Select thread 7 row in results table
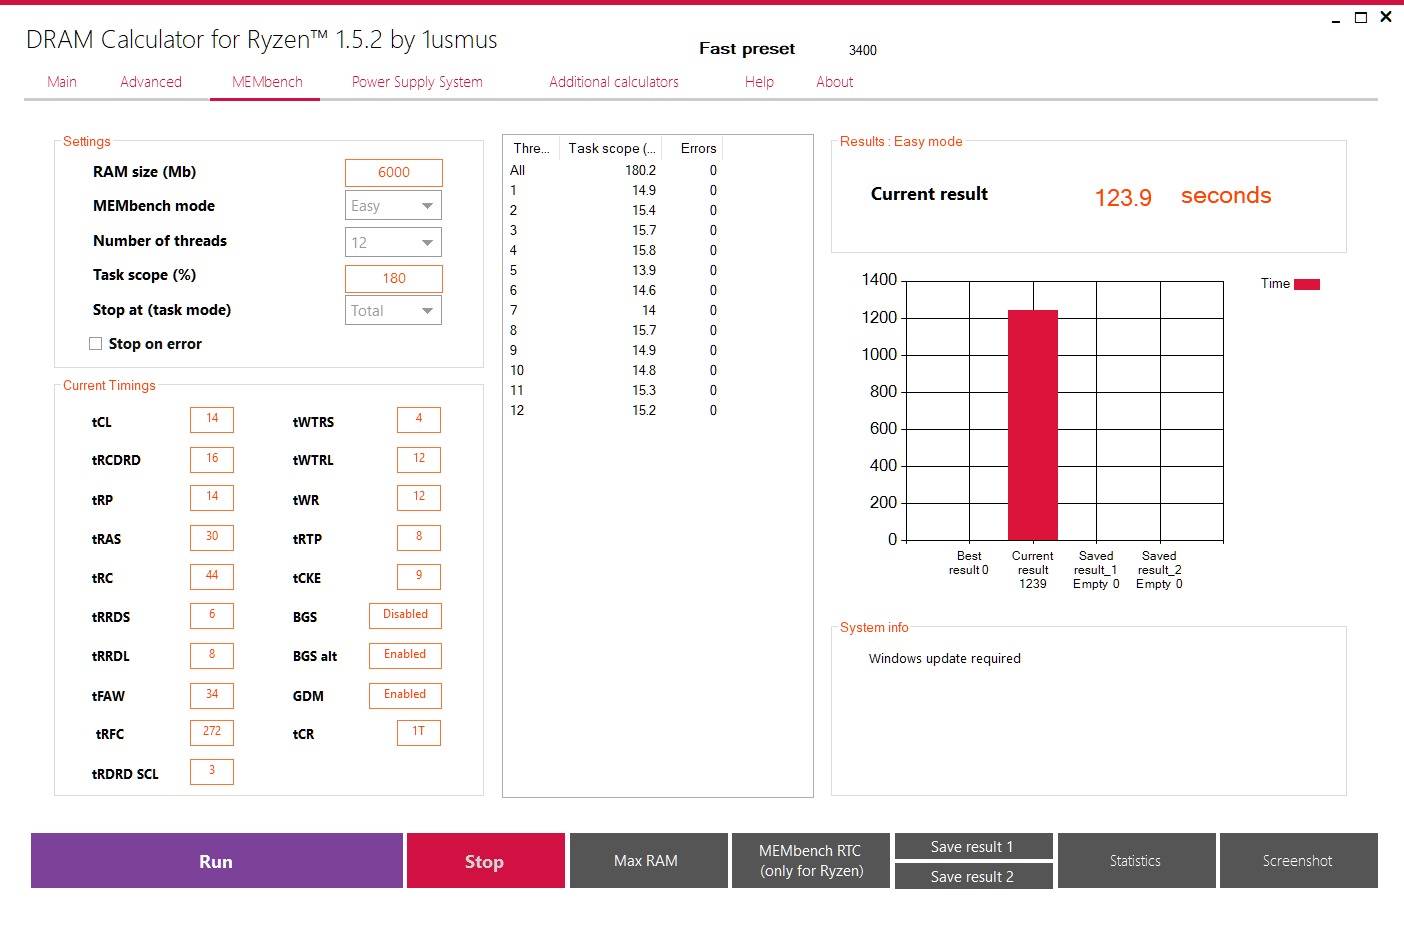 pos(613,310)
